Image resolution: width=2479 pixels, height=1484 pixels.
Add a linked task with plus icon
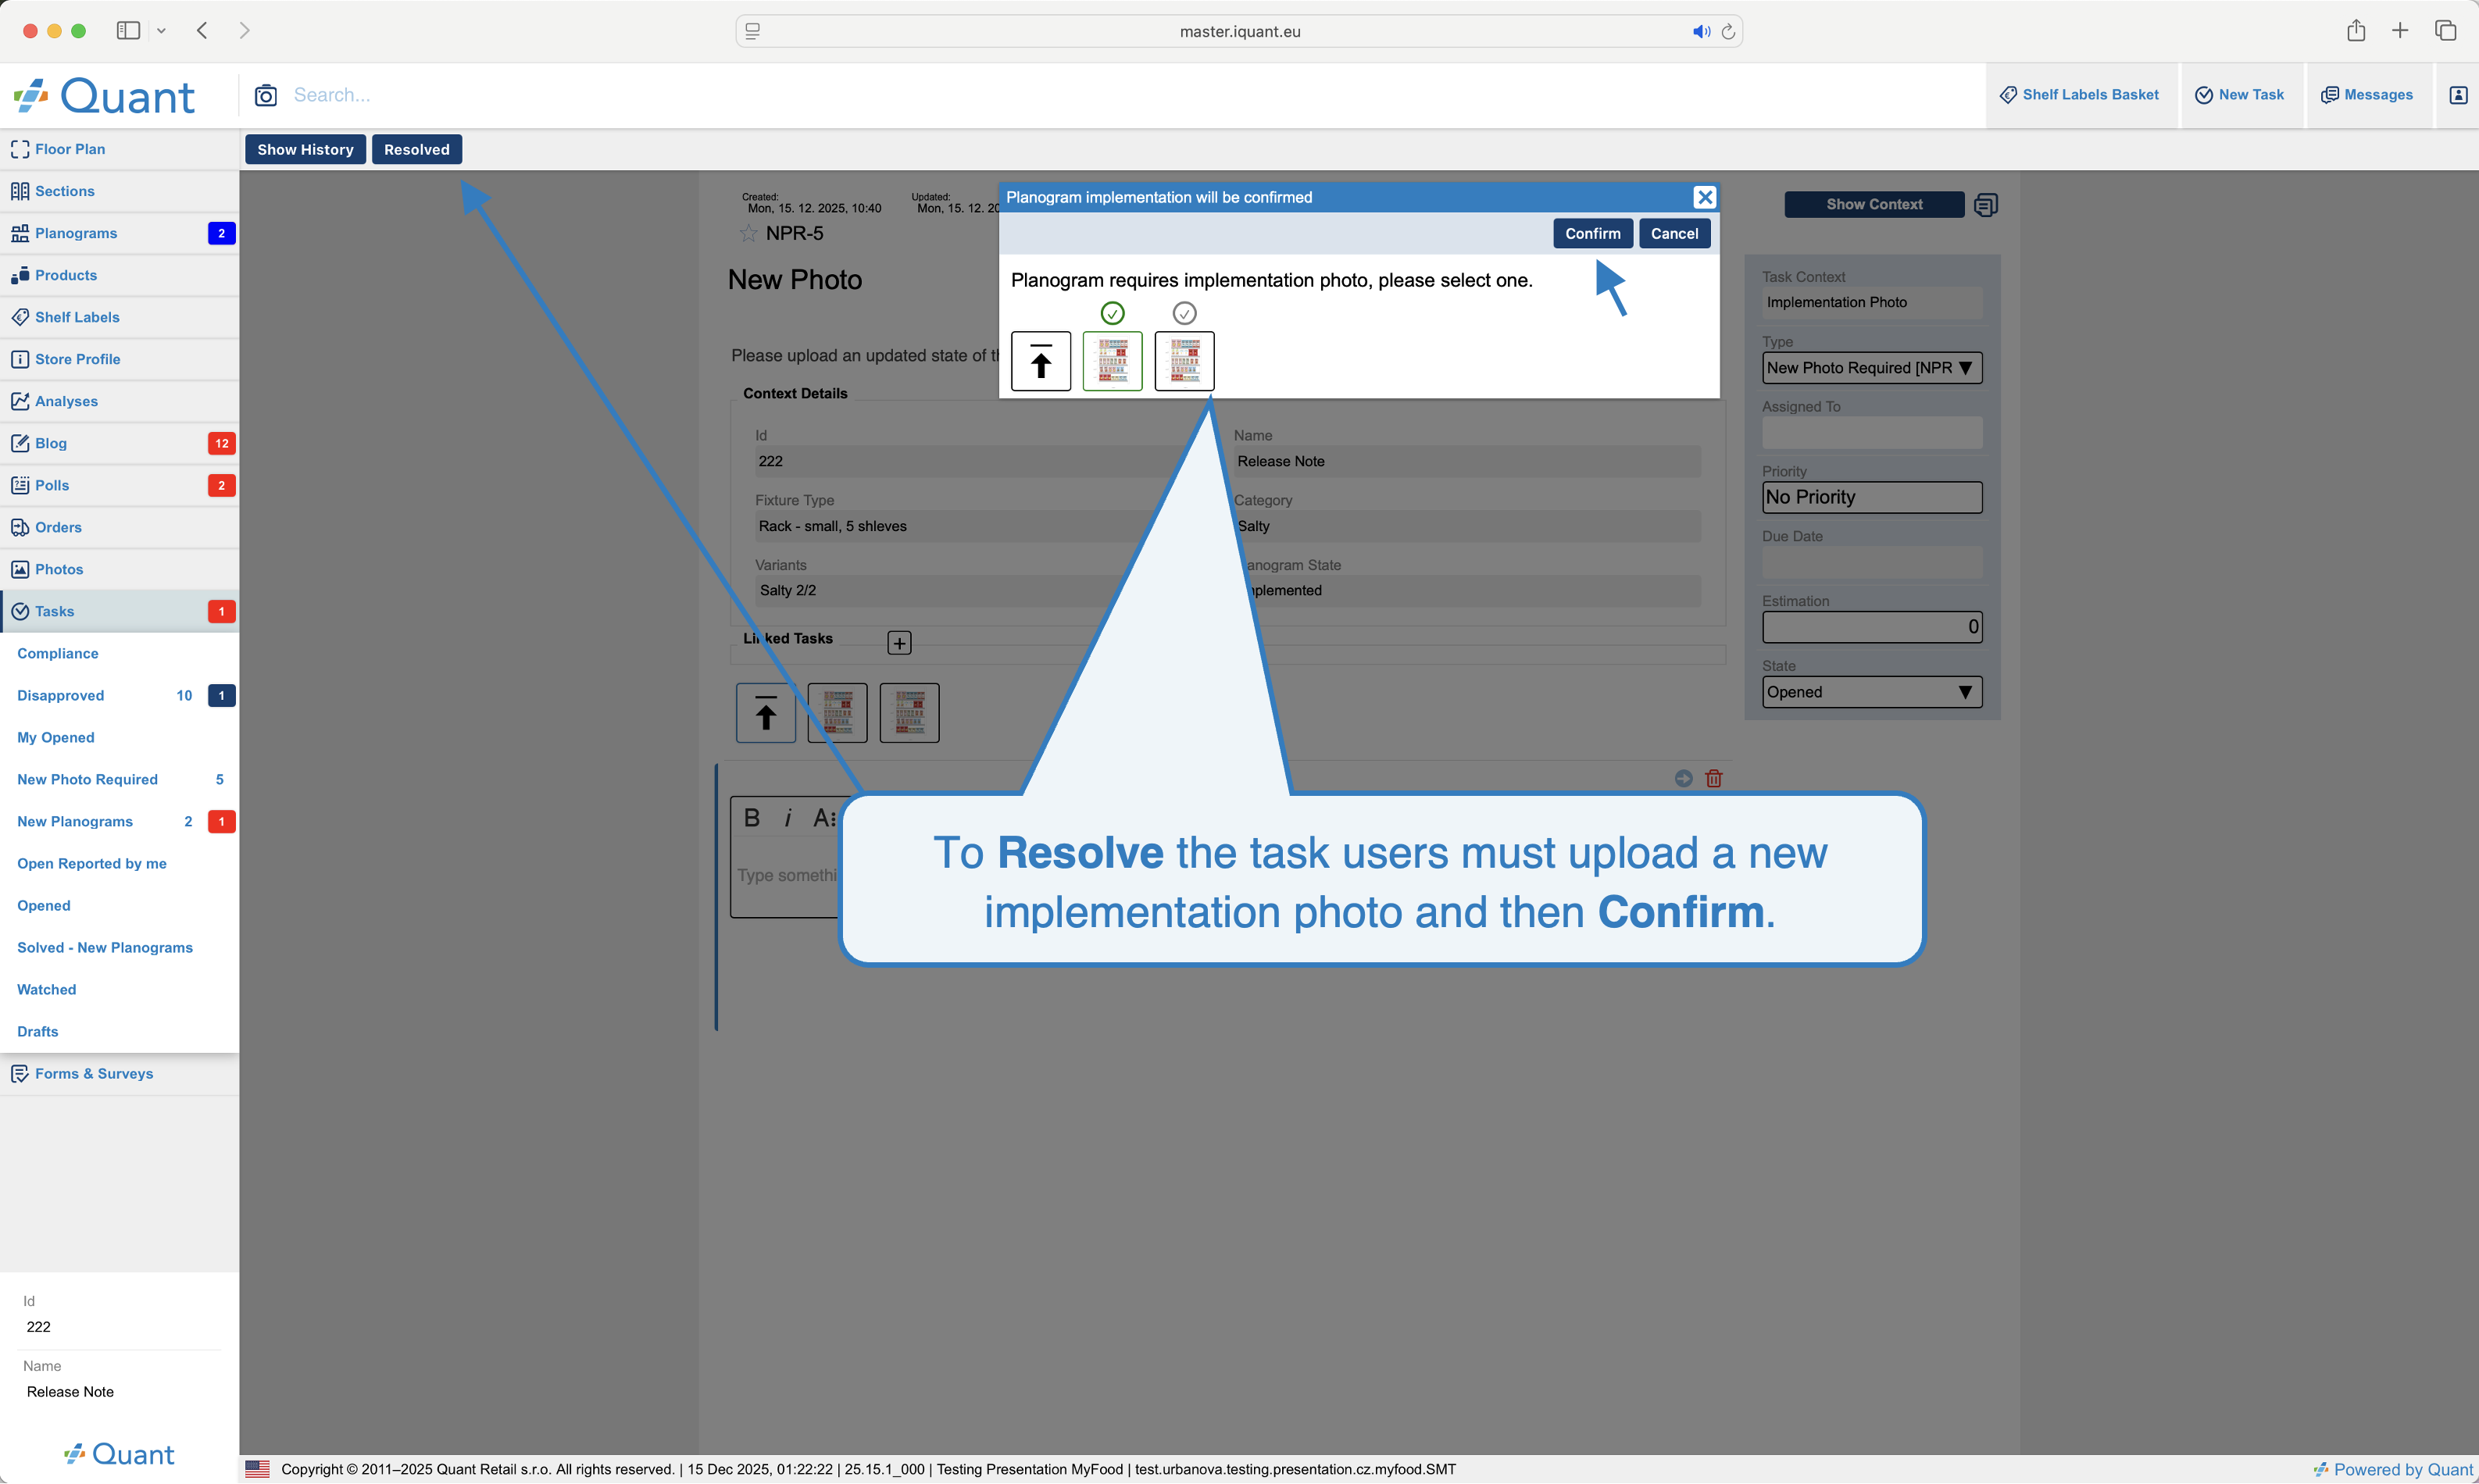tap(899, 643)
